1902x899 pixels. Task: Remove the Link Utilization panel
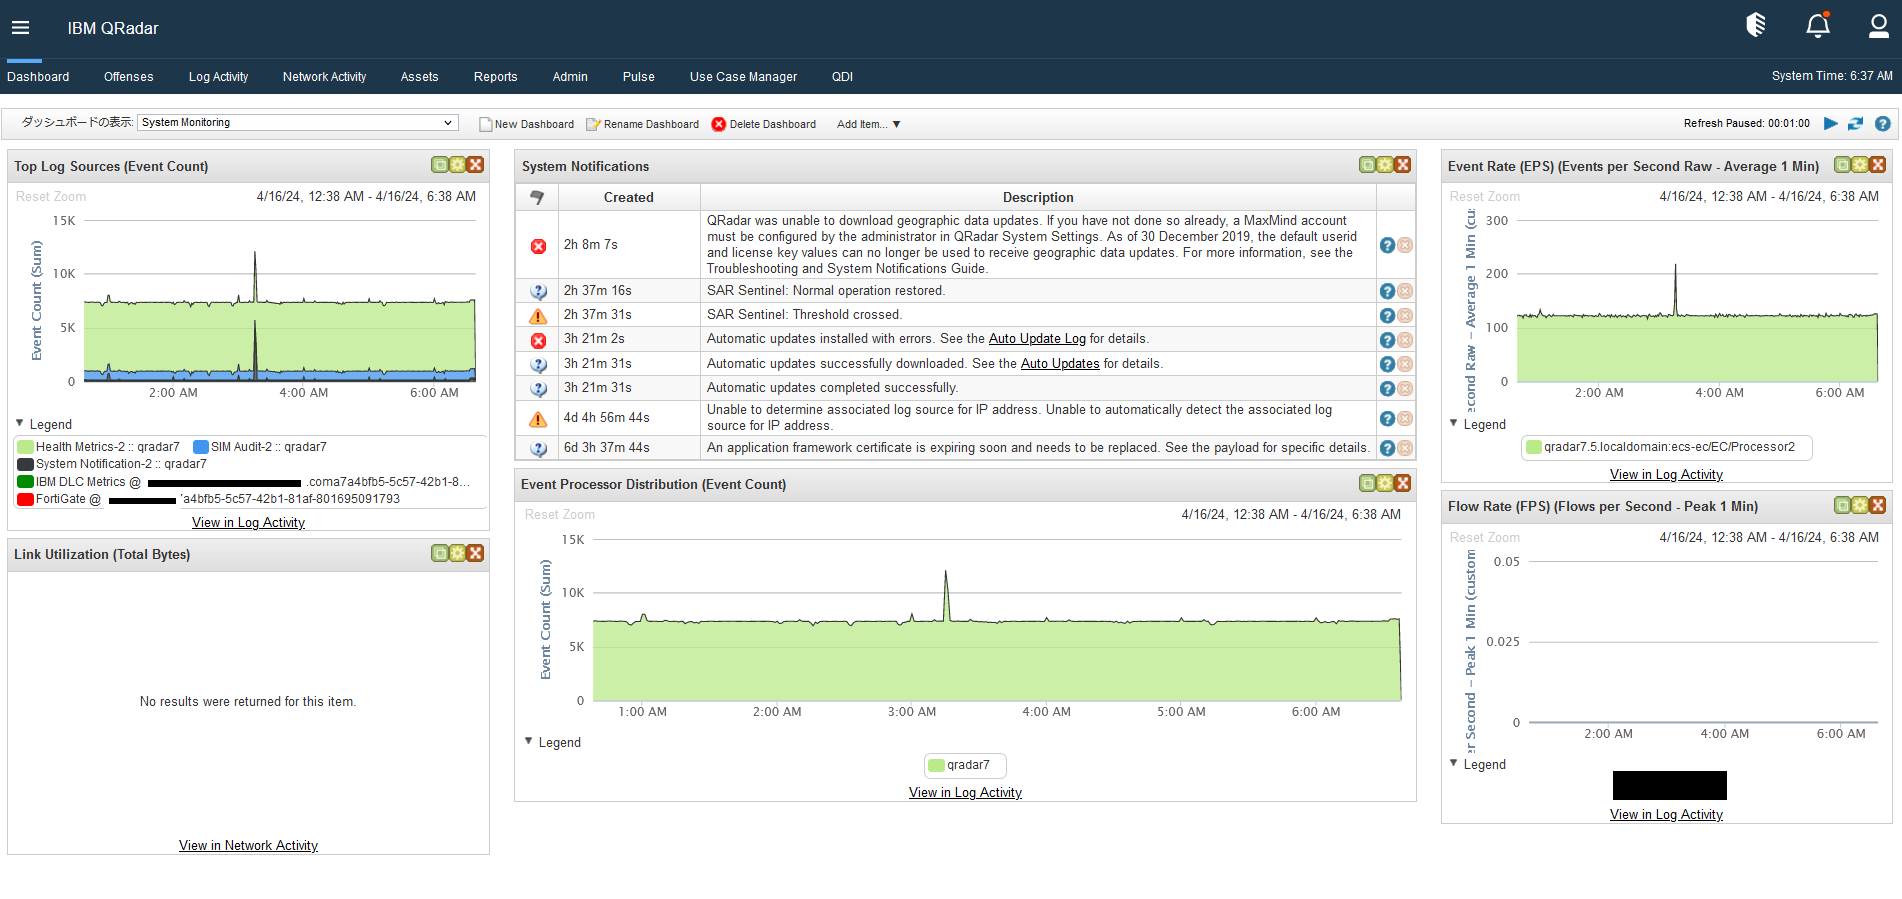pyautogui.click(x=475, y=553)
